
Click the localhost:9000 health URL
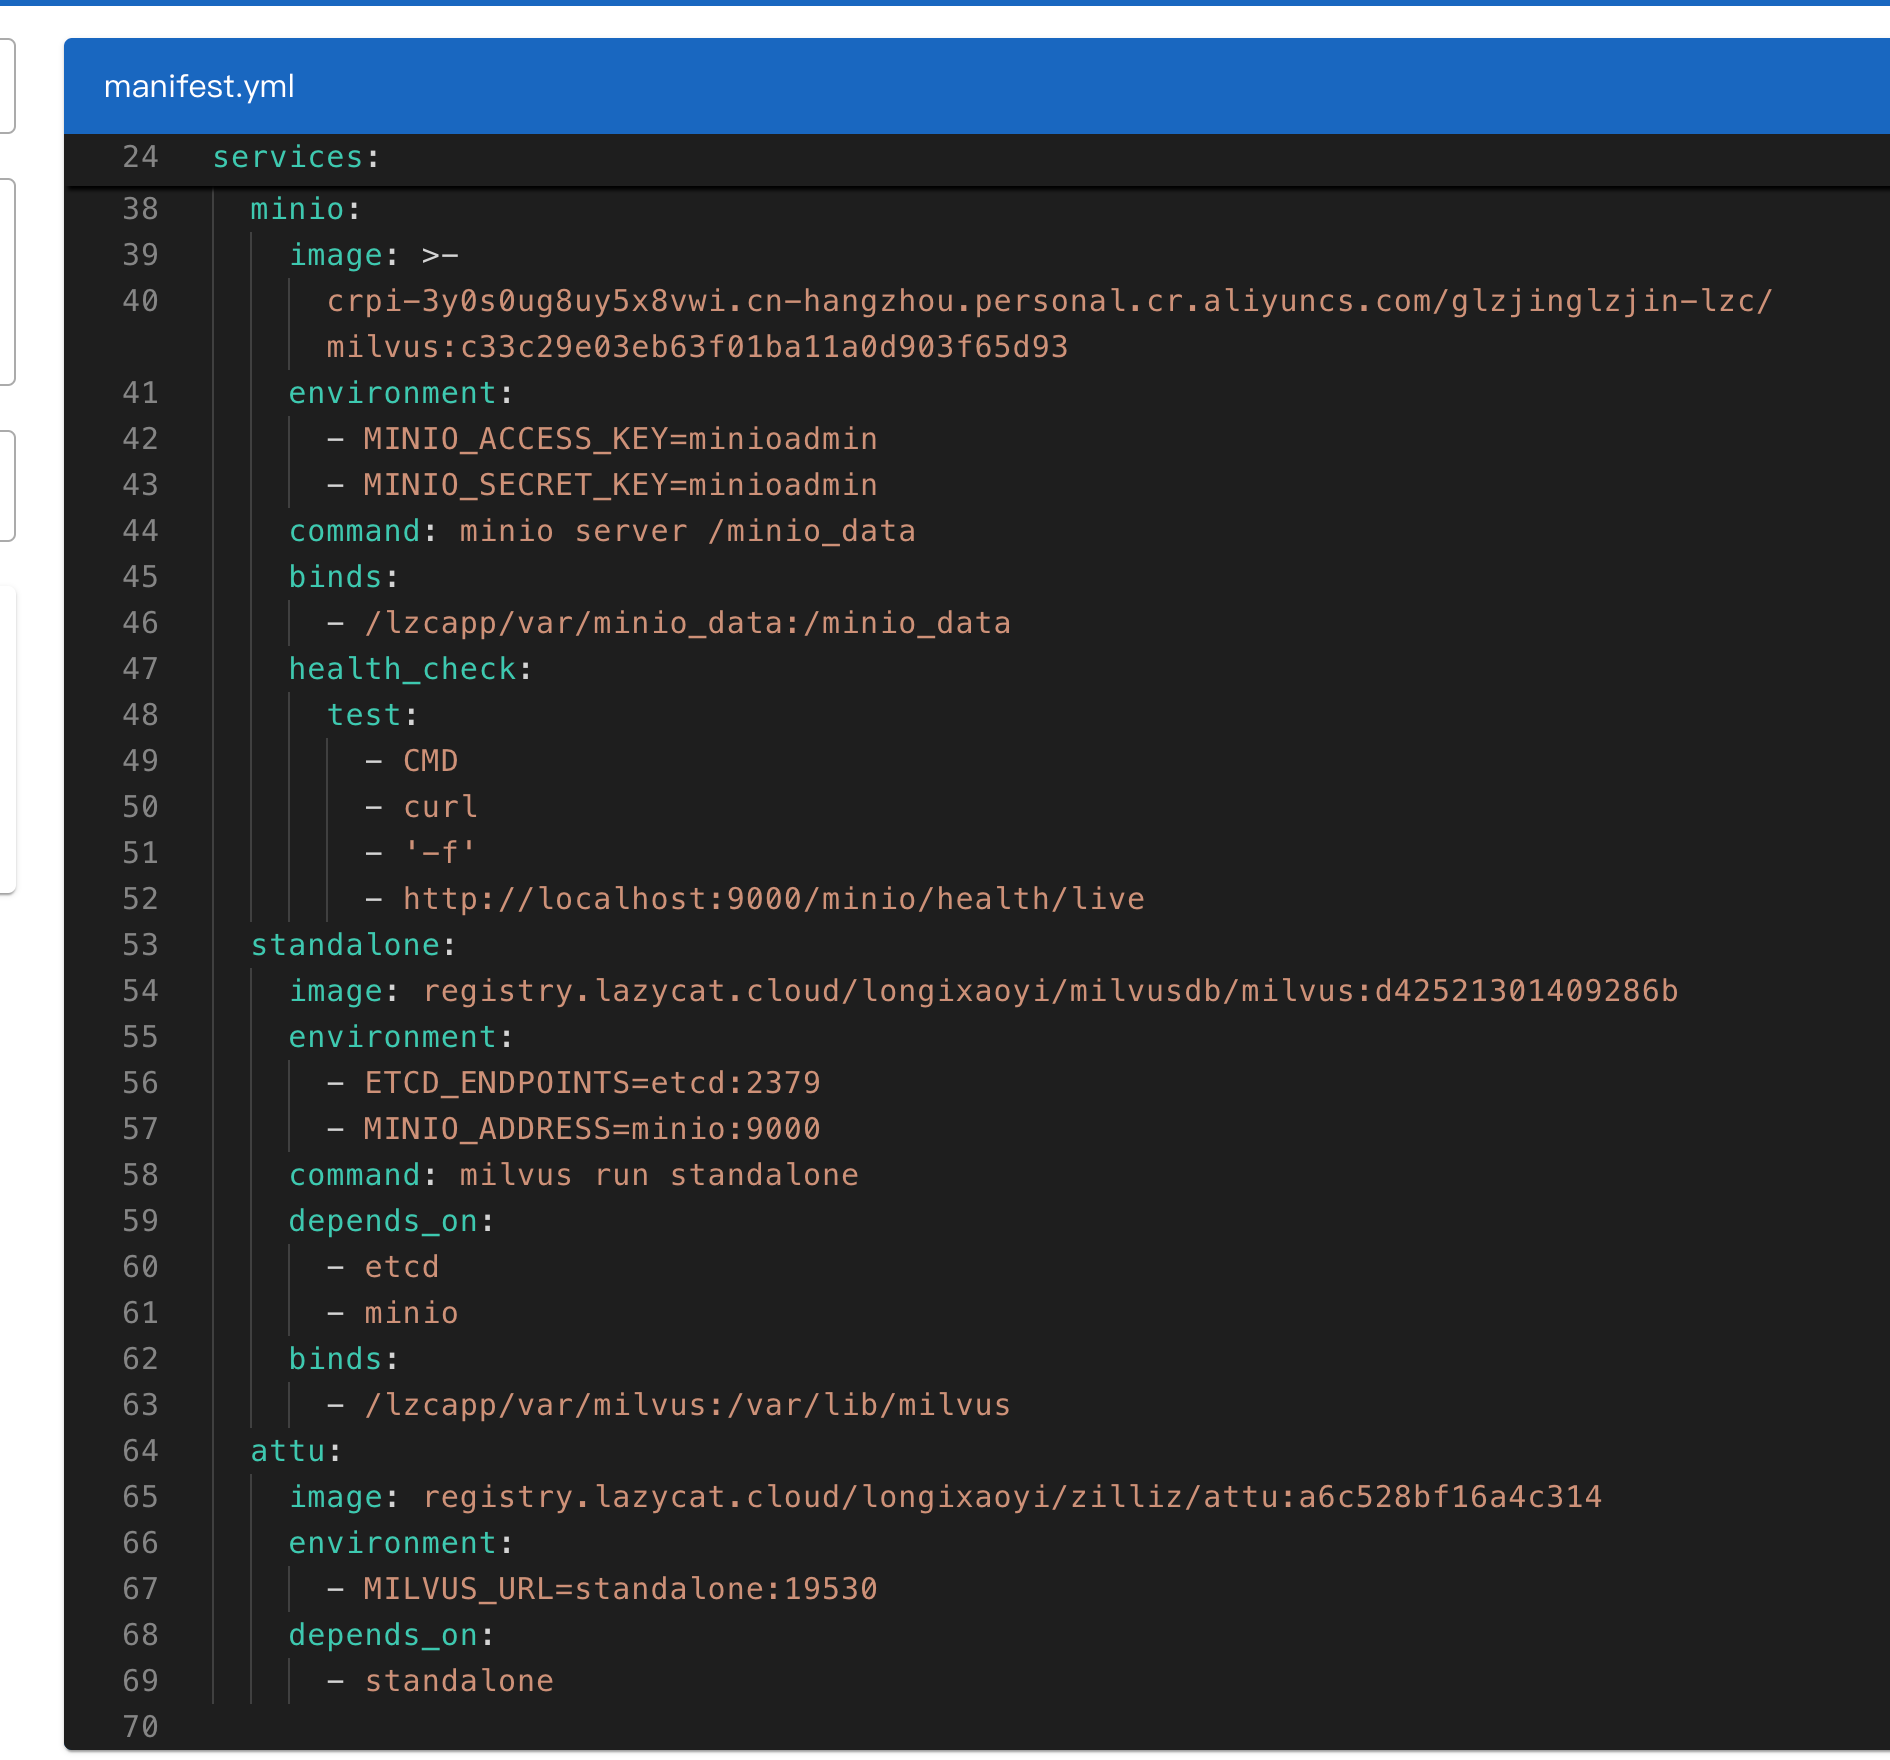tap(773, 899)
